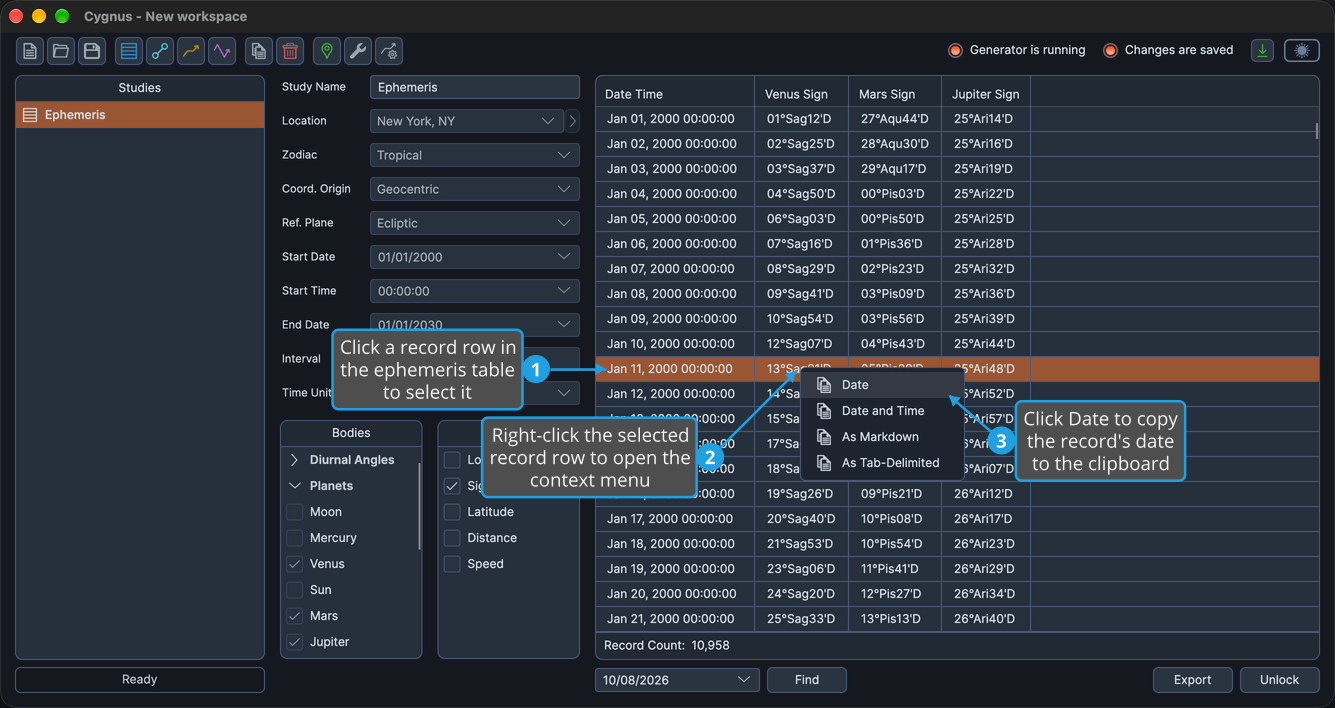
Task: Enable the Latitude checkbox
Action: tap(452, 512)
